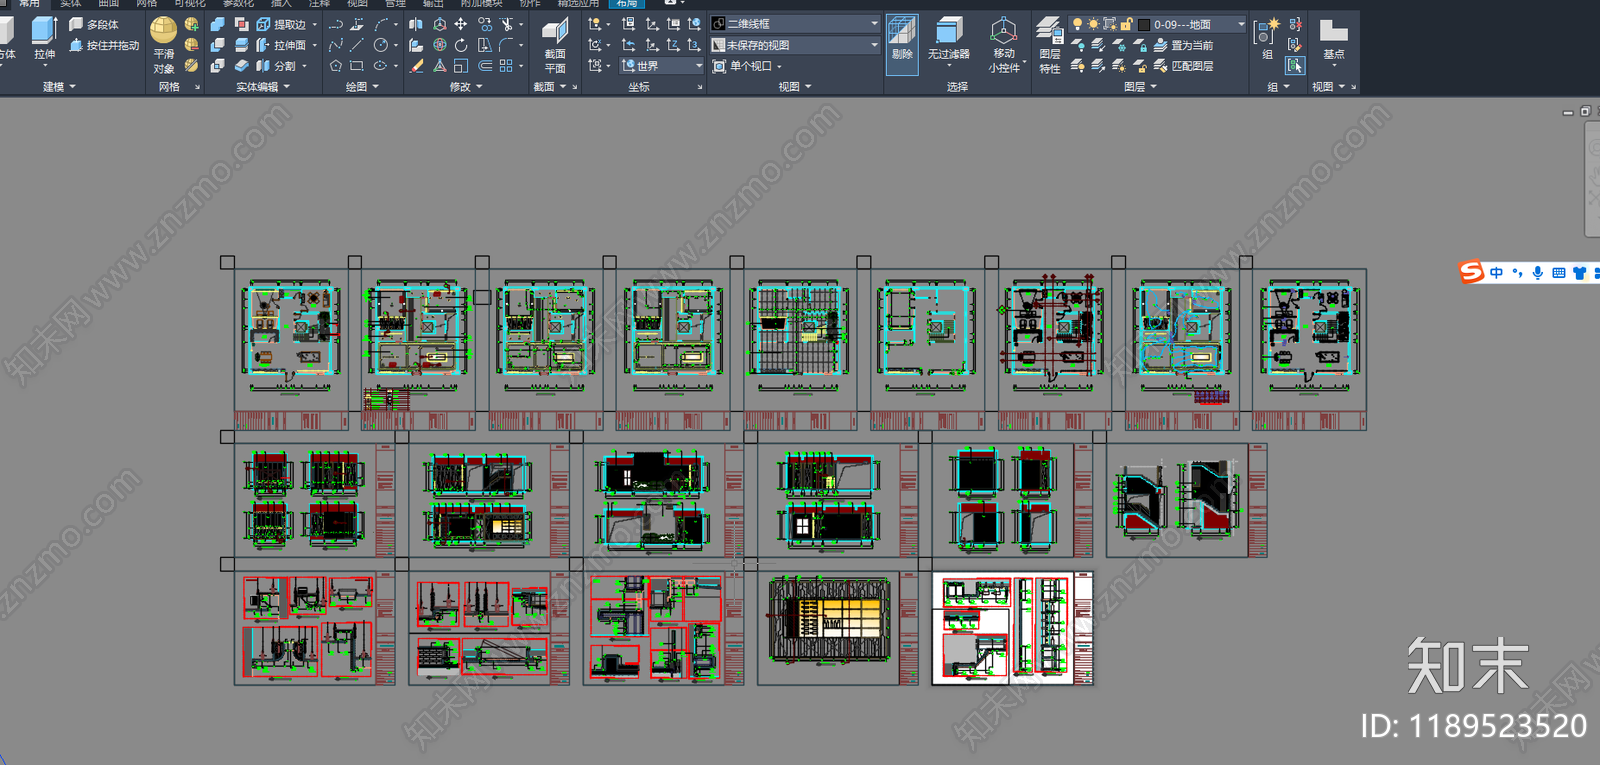Toggle the layer on/off lightbulb
The width and height of the screenshot is (1600, 765).
pos(1077,24)
